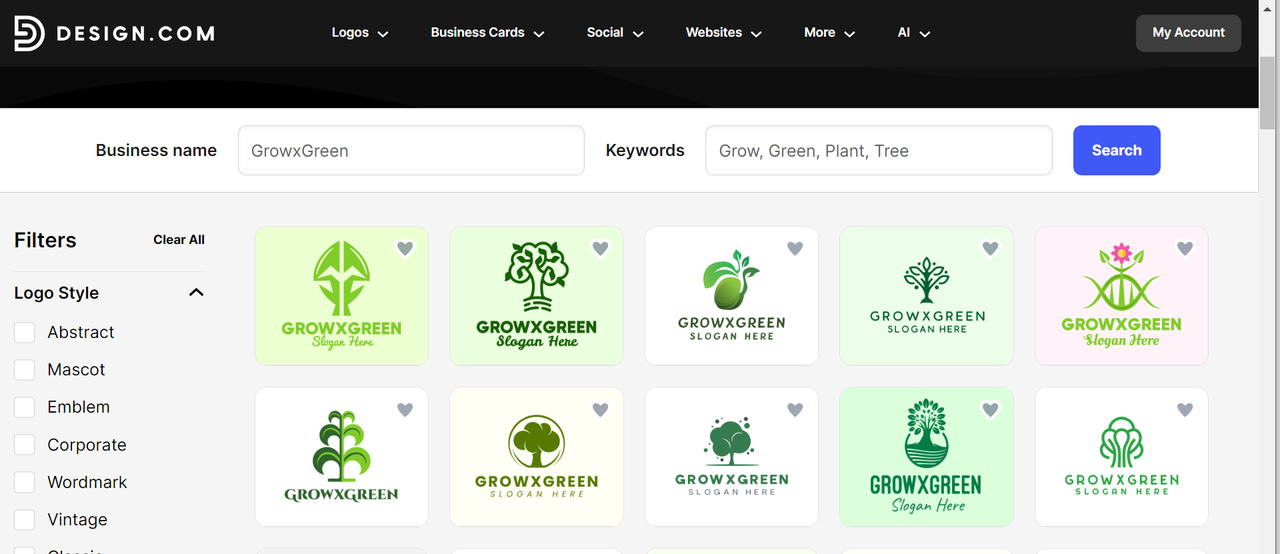Heart the dotted tree teal logo
The width and height of the screenshot is (1280, 554).
tap(795, 410)
